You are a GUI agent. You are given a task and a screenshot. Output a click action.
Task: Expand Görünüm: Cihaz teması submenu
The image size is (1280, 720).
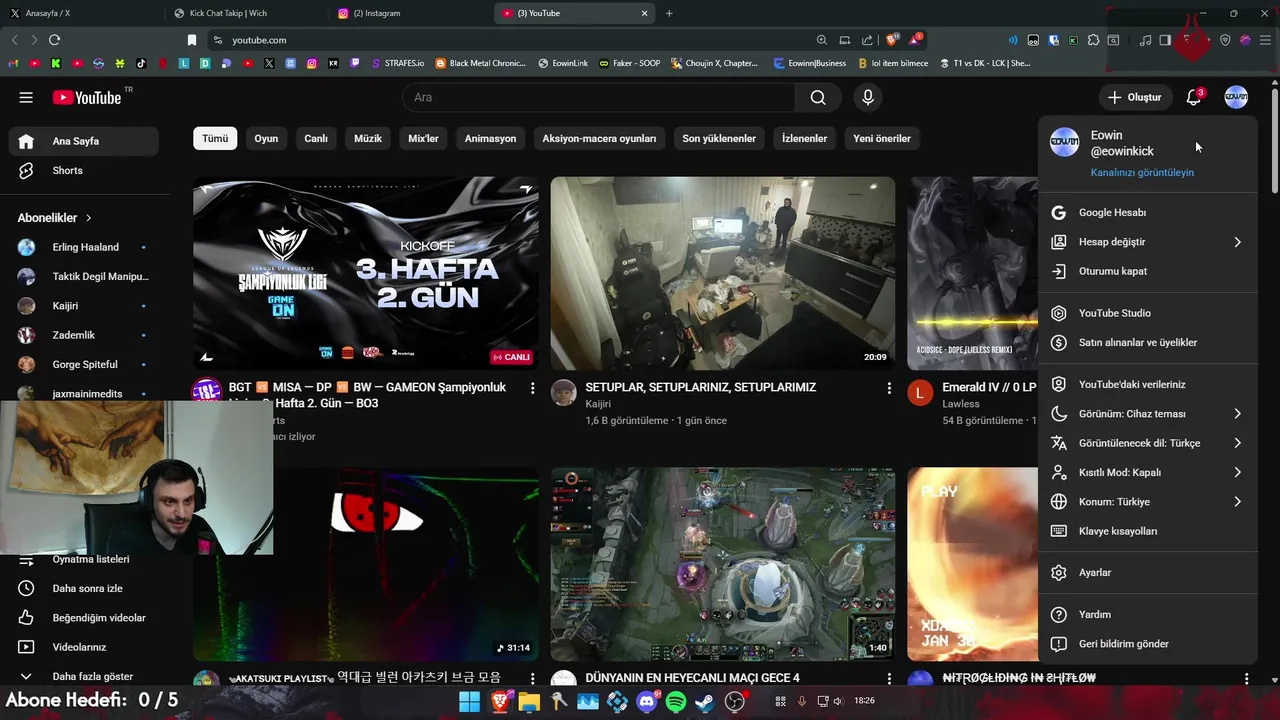click(x=1147, y=414)
